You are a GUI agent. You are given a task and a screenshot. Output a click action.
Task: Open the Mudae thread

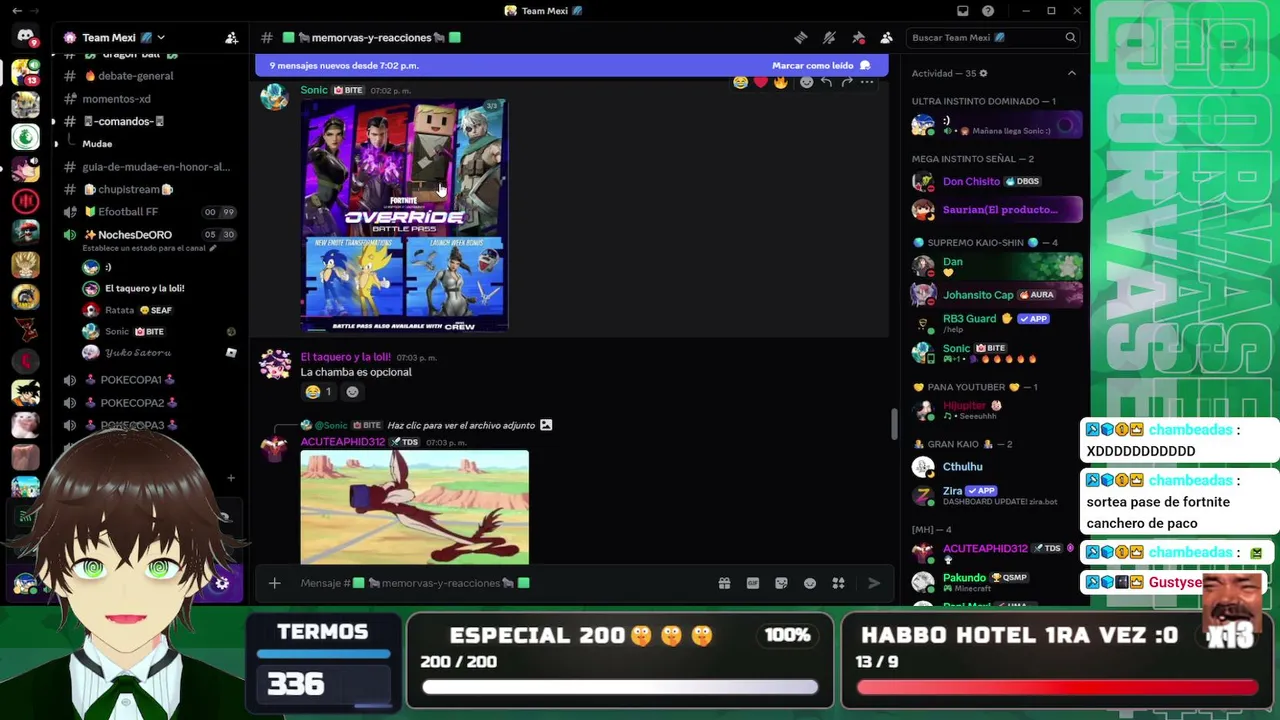(97, 144)
